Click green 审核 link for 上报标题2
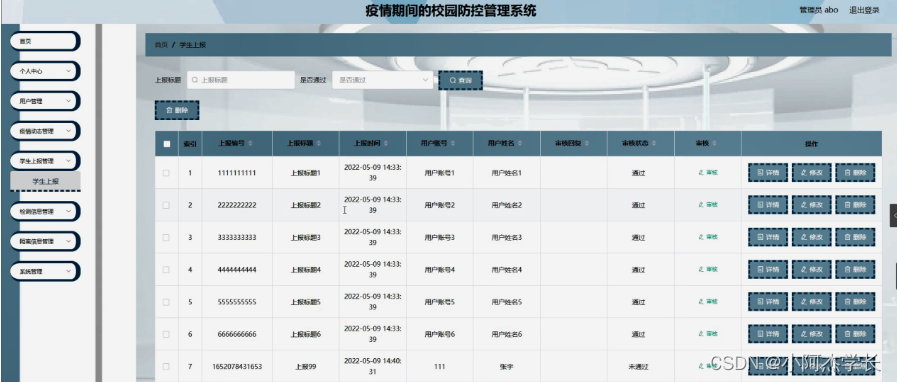This screenshot has height=382, width=897. click(708, 205)
